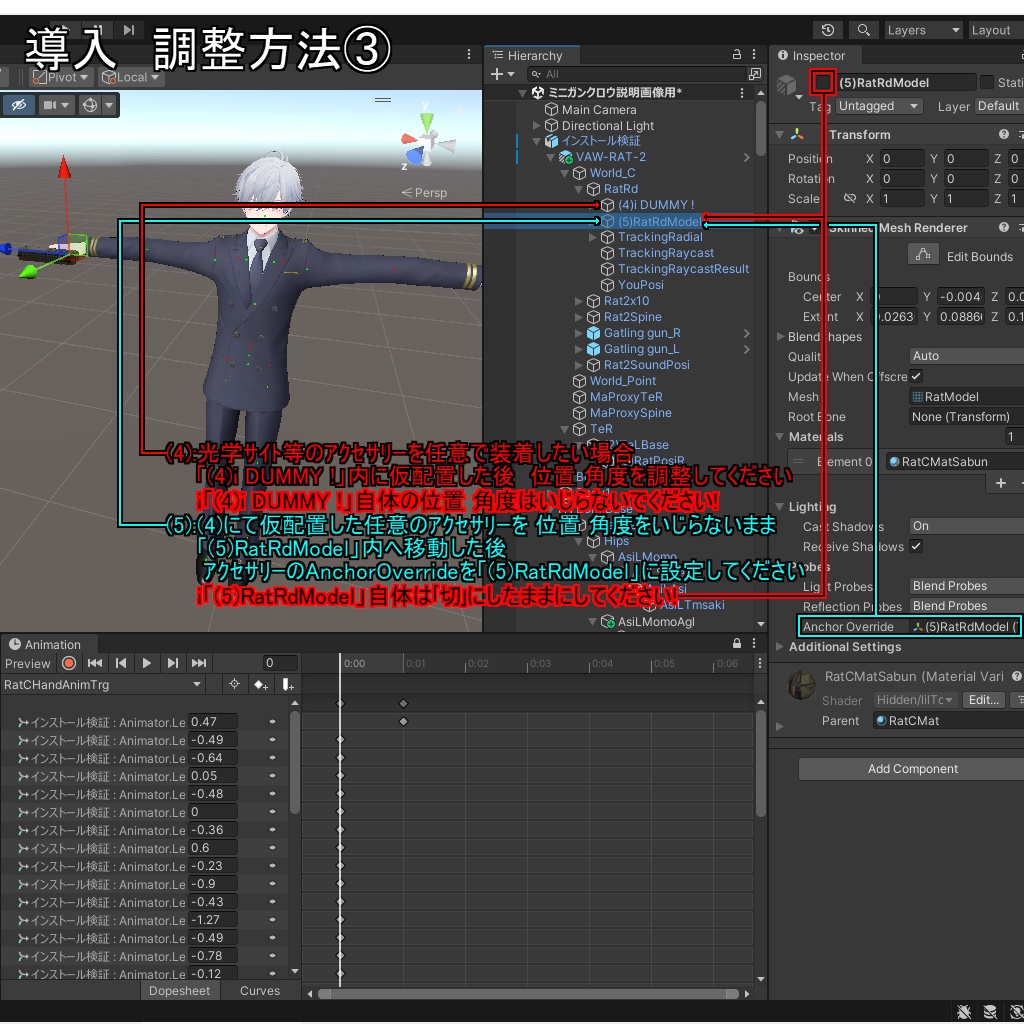Toggle Receive Shadows checkbox
Screen dimensions: 1024x1024
[x=916, y=547]
